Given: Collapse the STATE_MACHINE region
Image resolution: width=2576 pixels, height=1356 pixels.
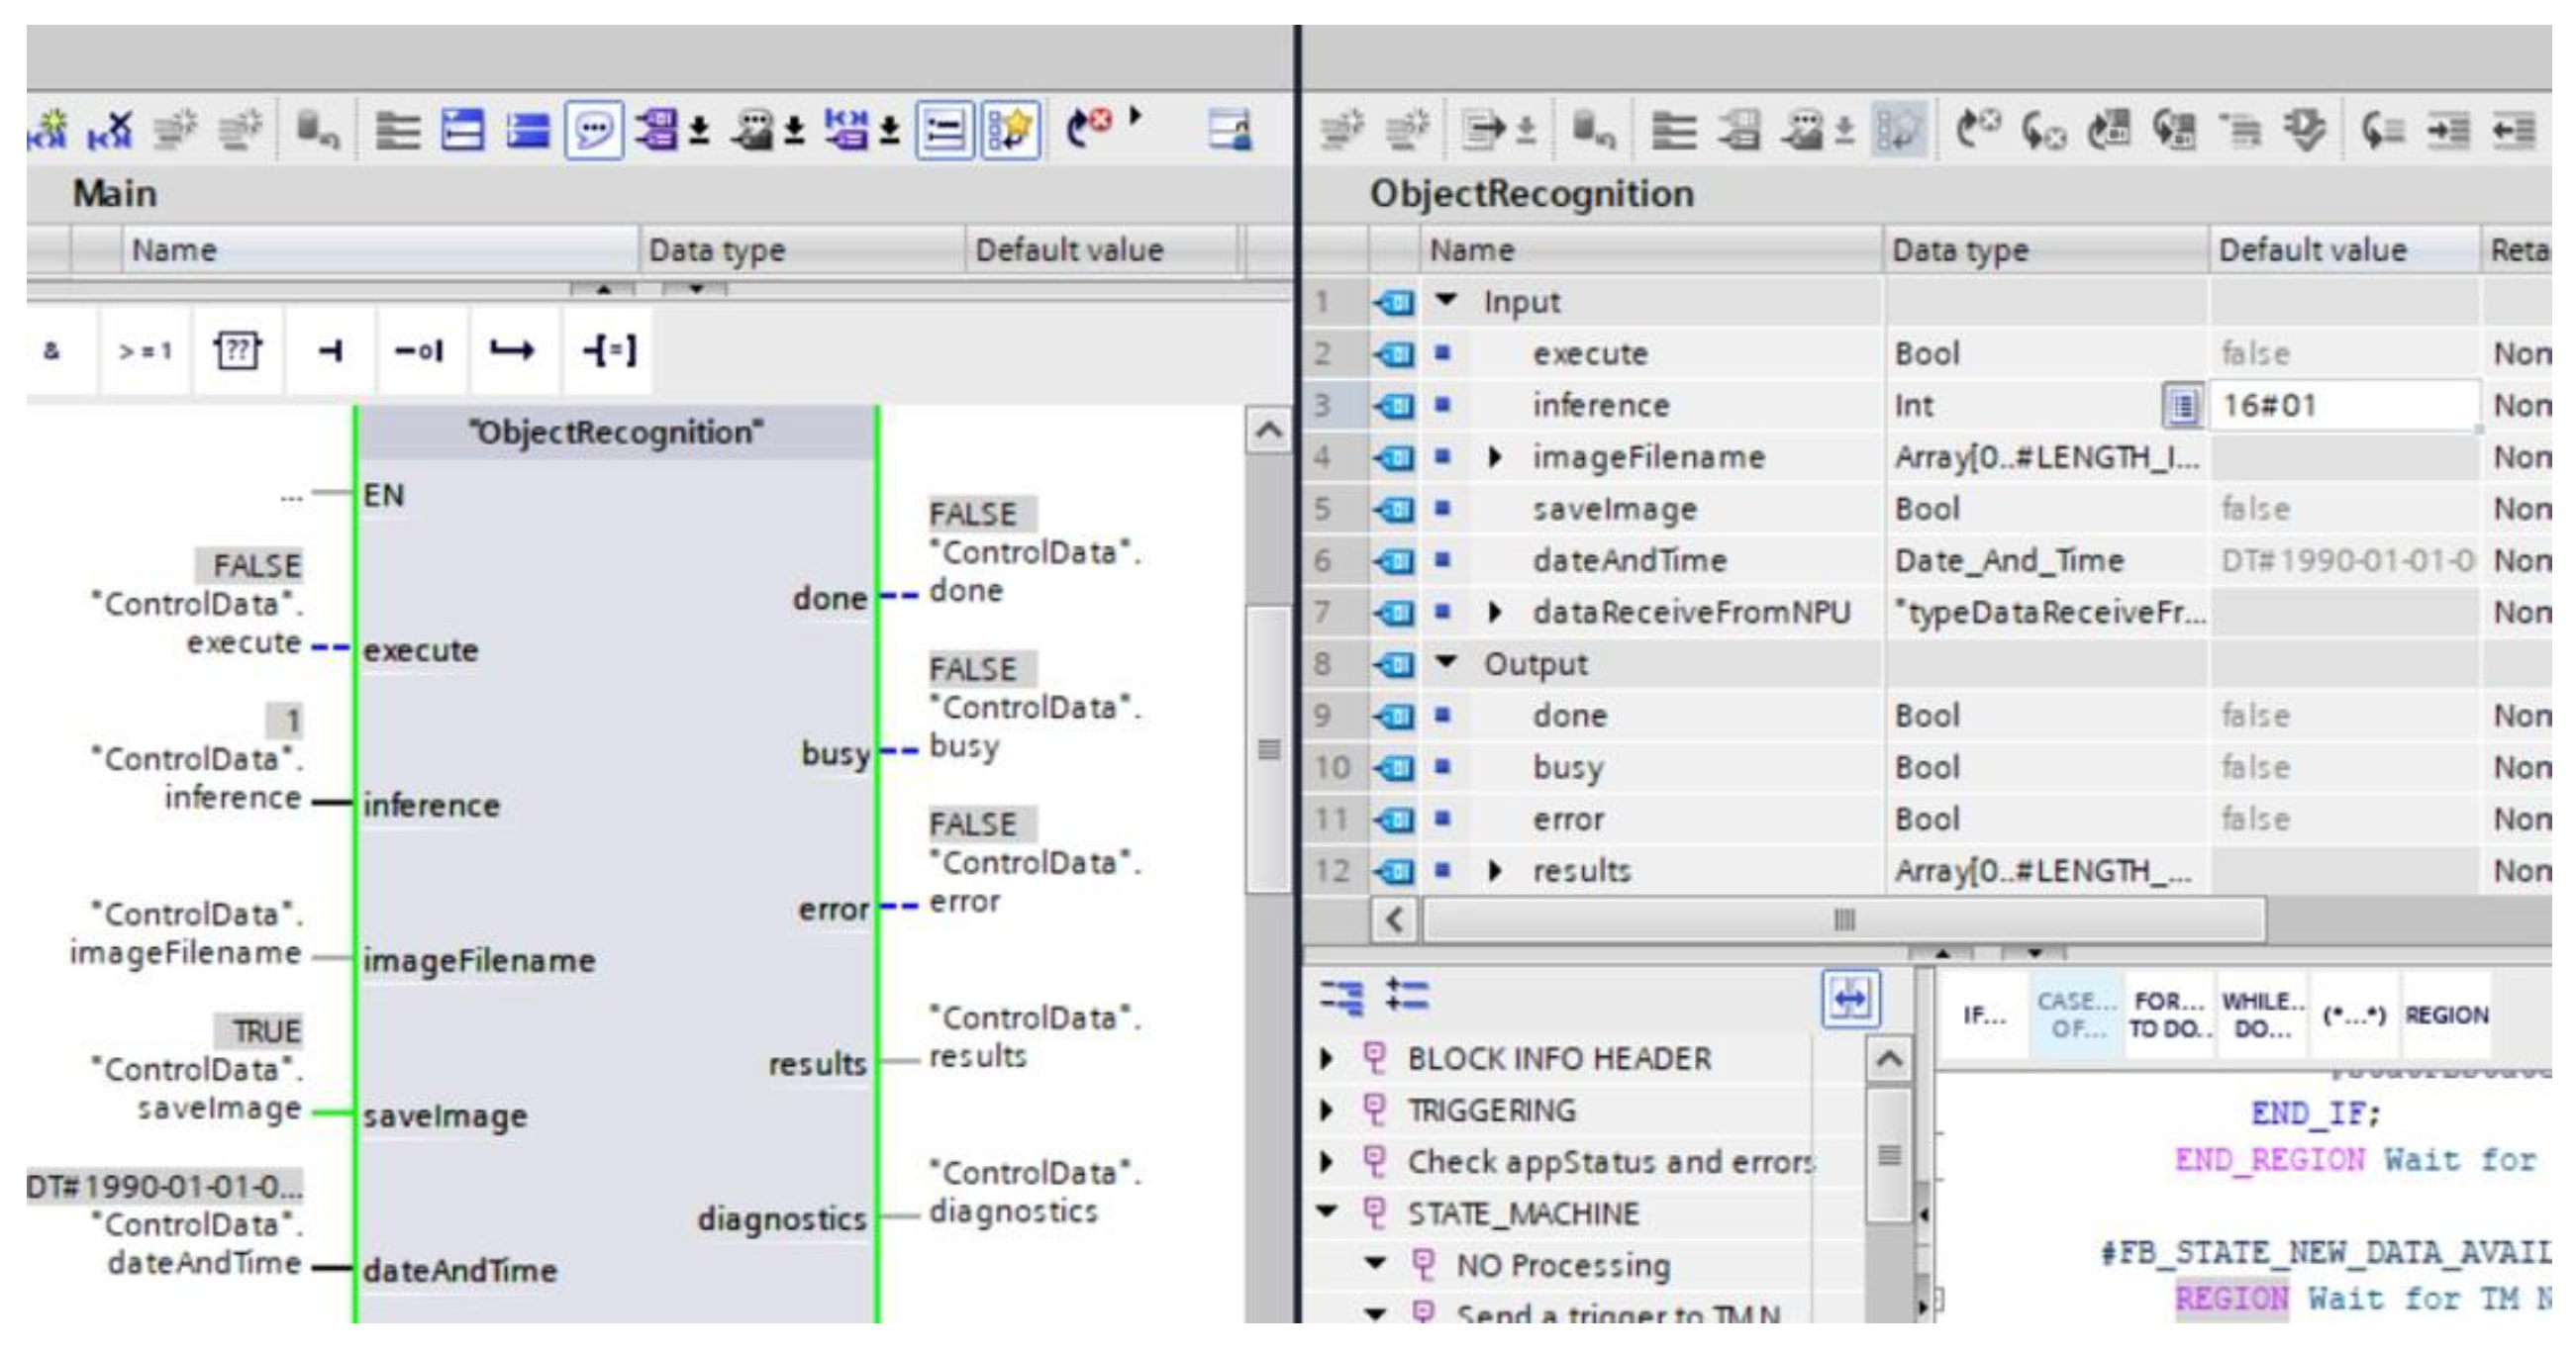Looking at the screenshot, I should (1327, 1212).
